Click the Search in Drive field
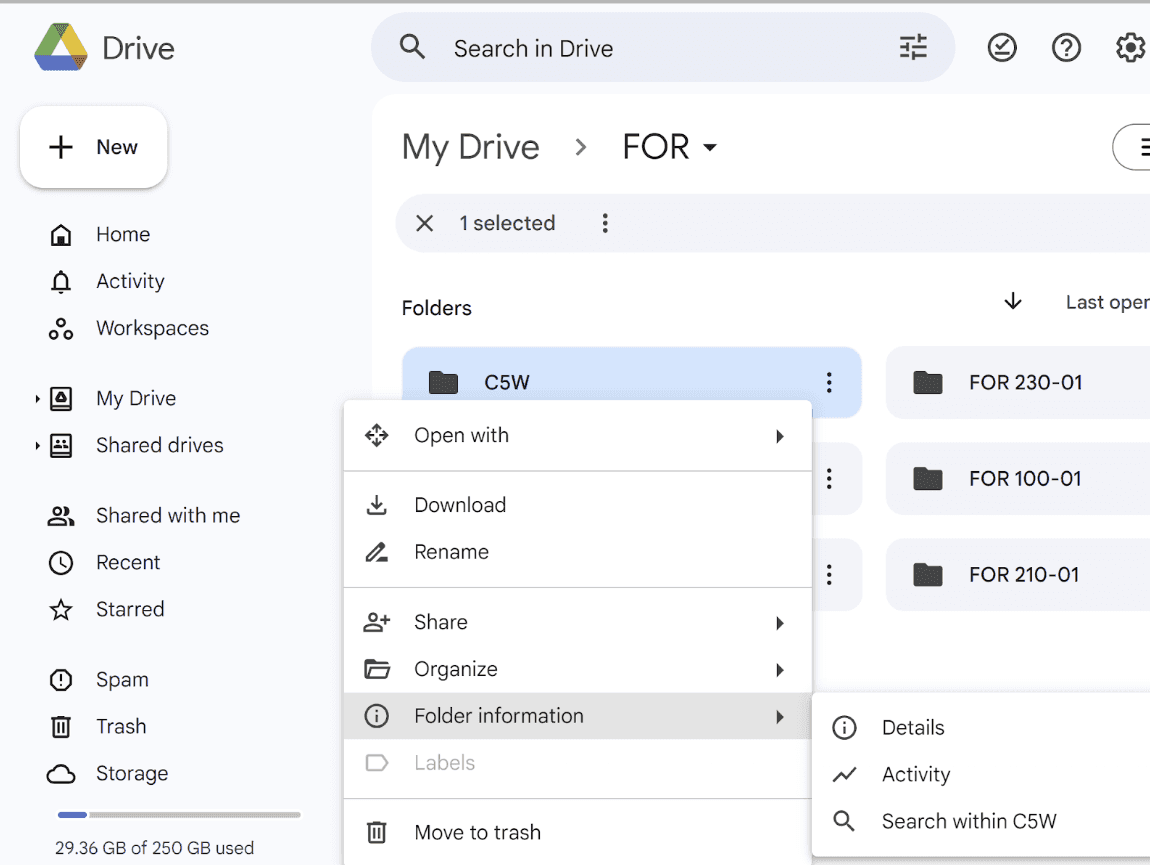 pos(662,48)
